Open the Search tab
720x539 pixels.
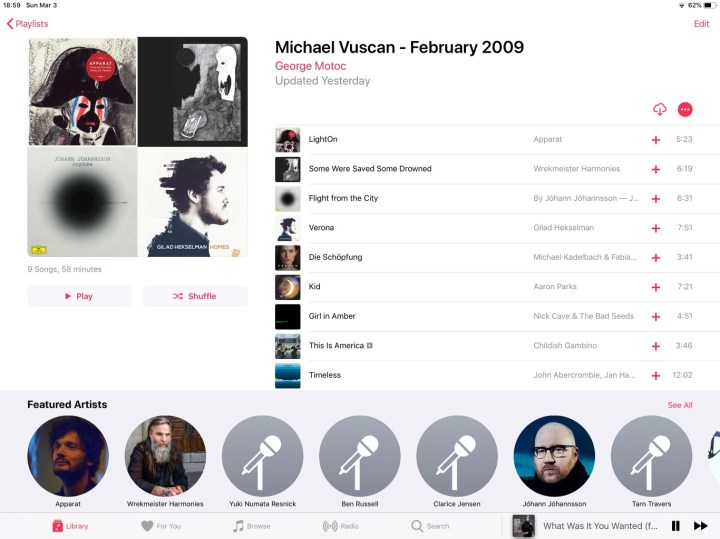tap(430, 526)
